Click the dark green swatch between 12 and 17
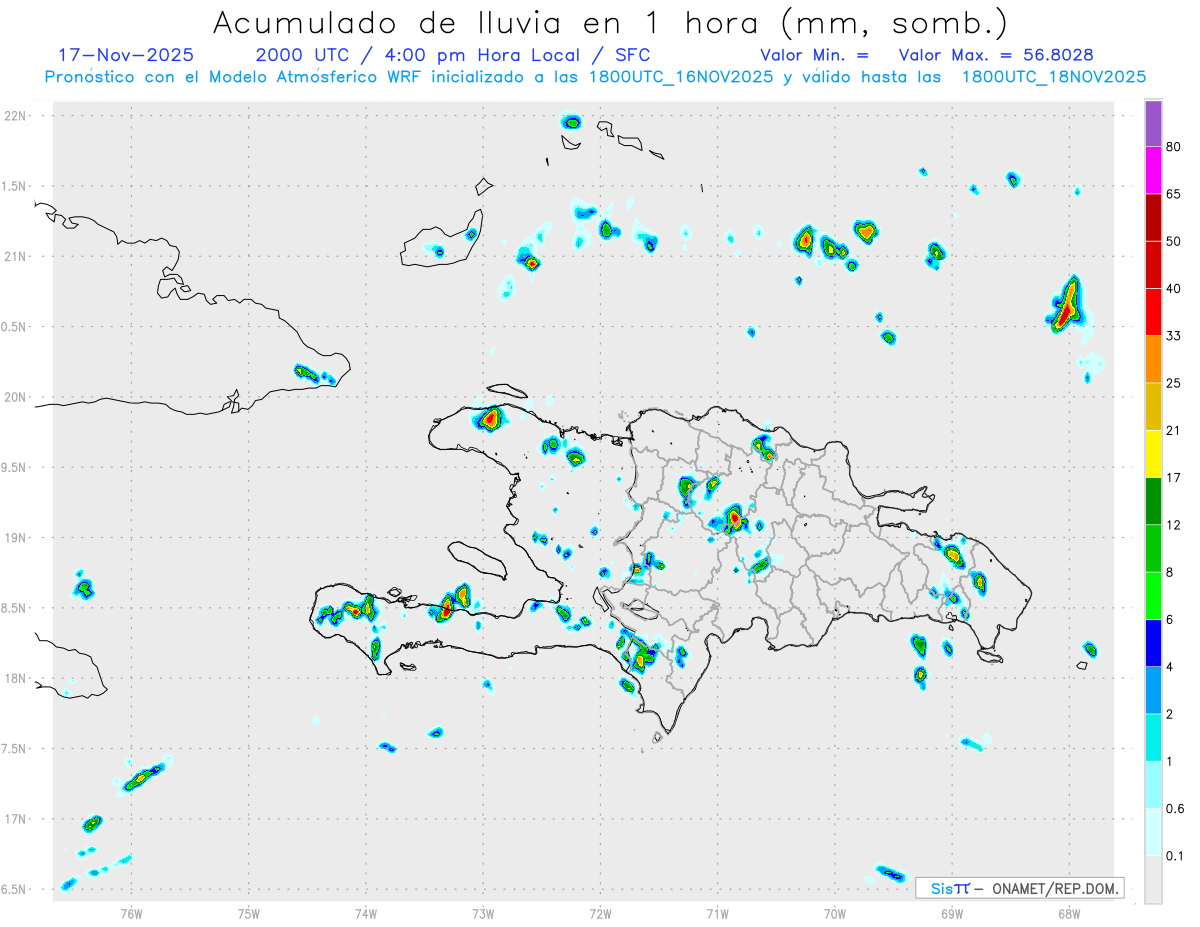Viewport: 1200px width, 927px height. coord(1153,501)
